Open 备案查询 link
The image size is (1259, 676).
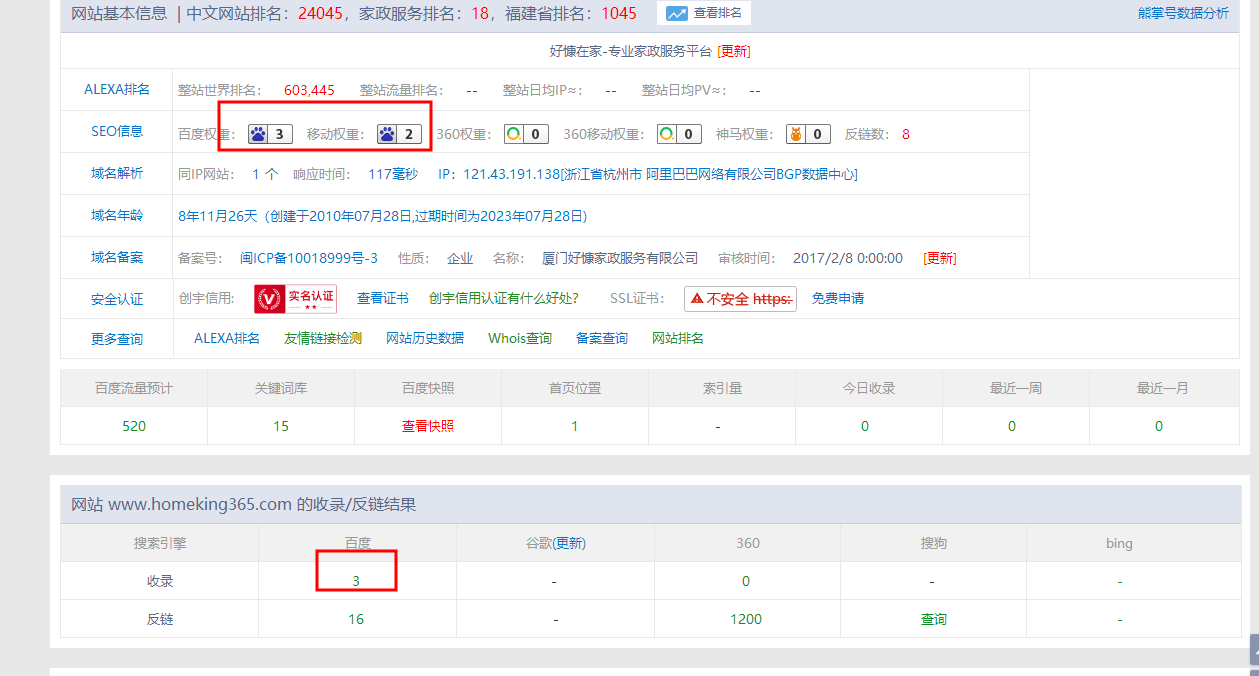pyautogui.click(x=602, y=338)
